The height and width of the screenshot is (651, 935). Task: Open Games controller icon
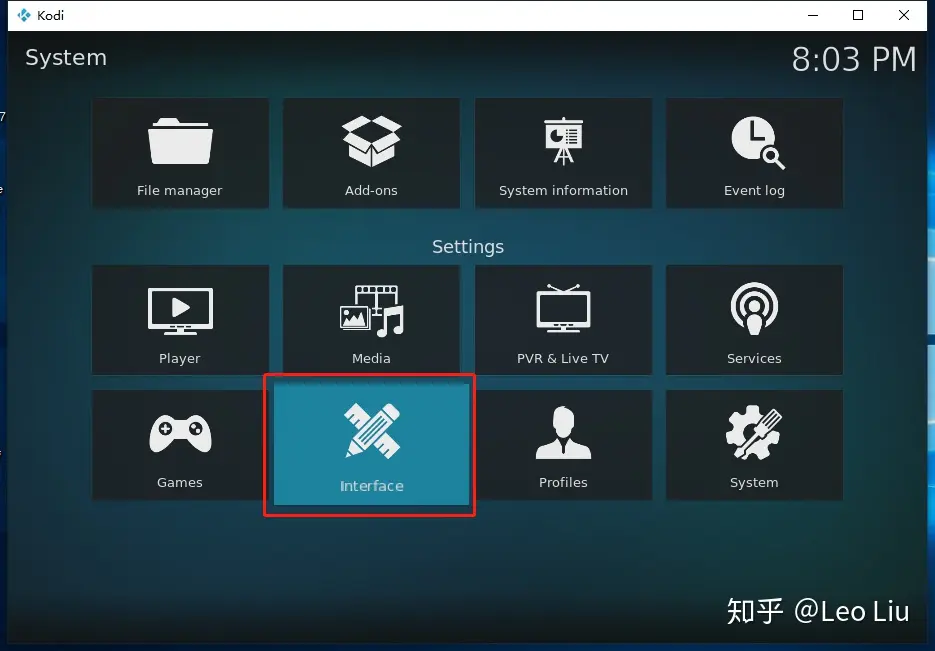[180, 433]
